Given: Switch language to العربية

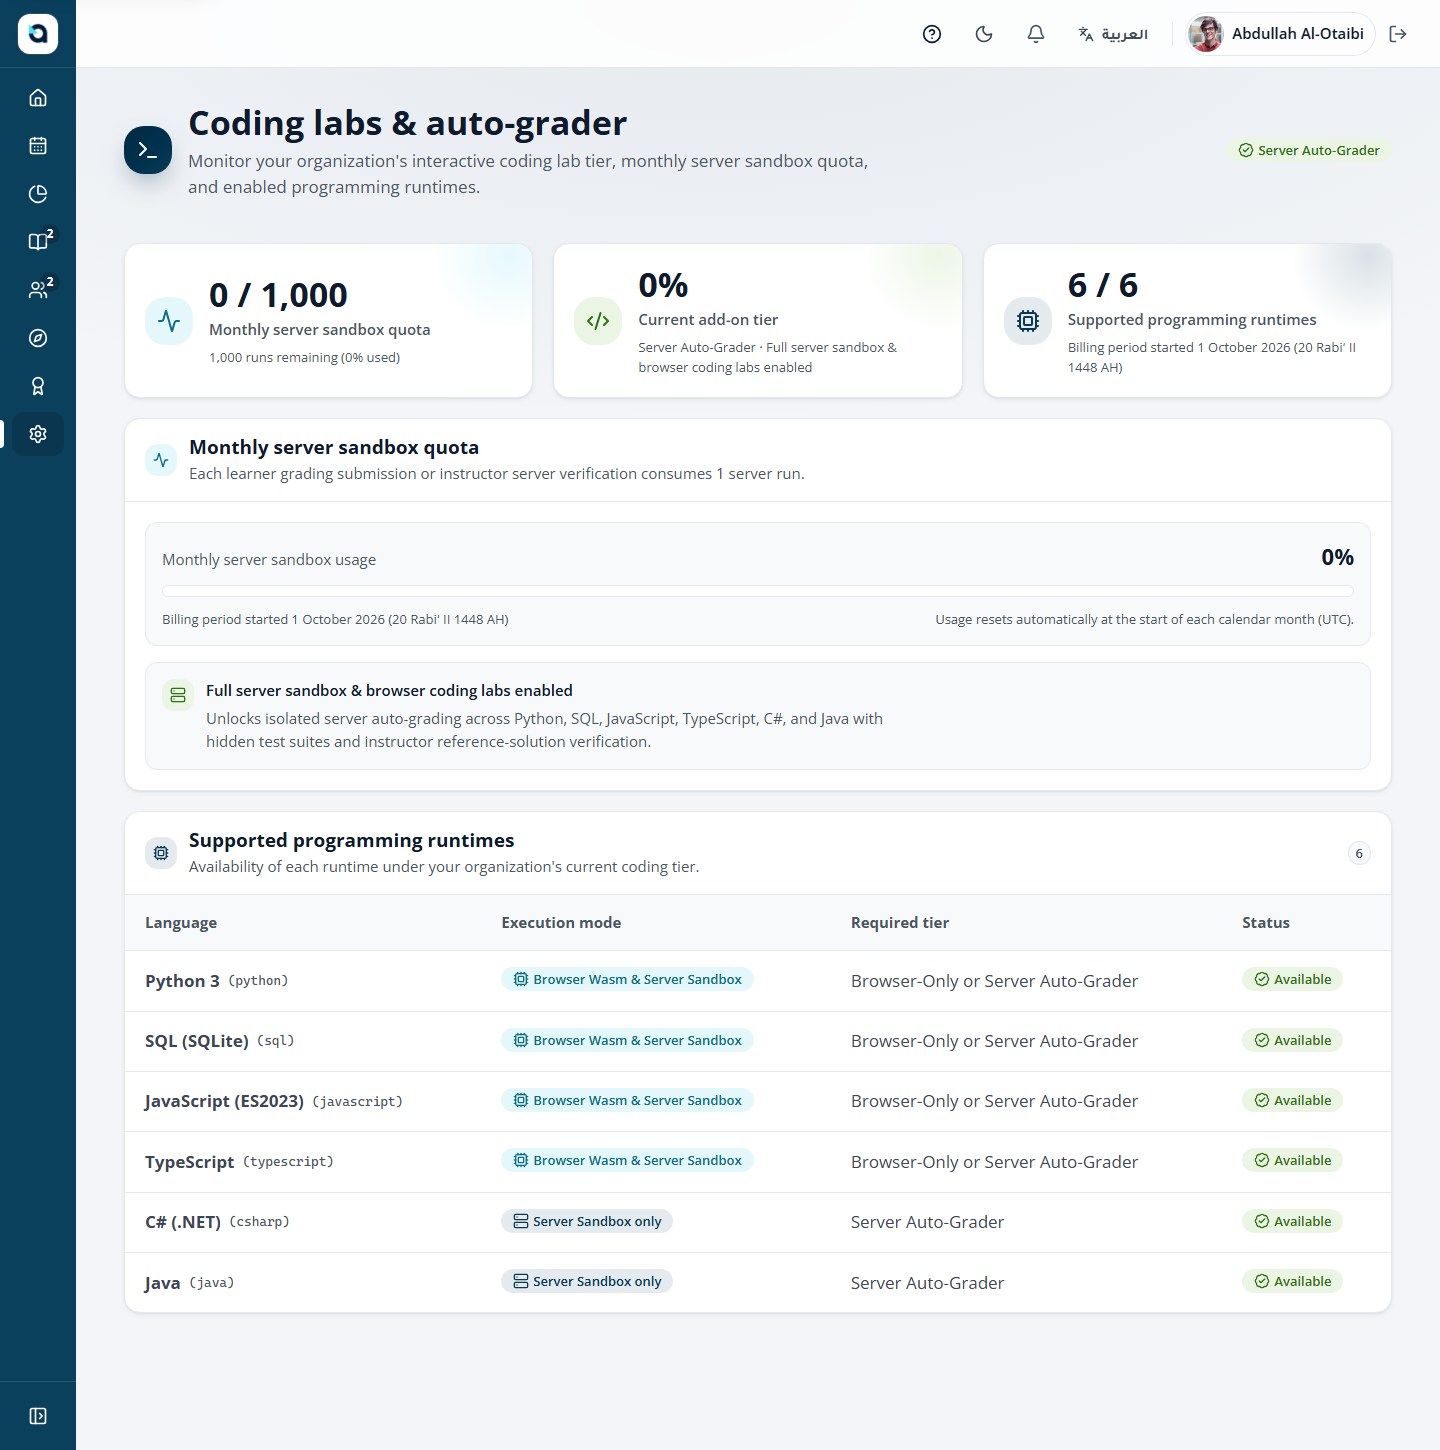Looking at the screenshot, I should pyautogui.click(x=1113, y=34).
